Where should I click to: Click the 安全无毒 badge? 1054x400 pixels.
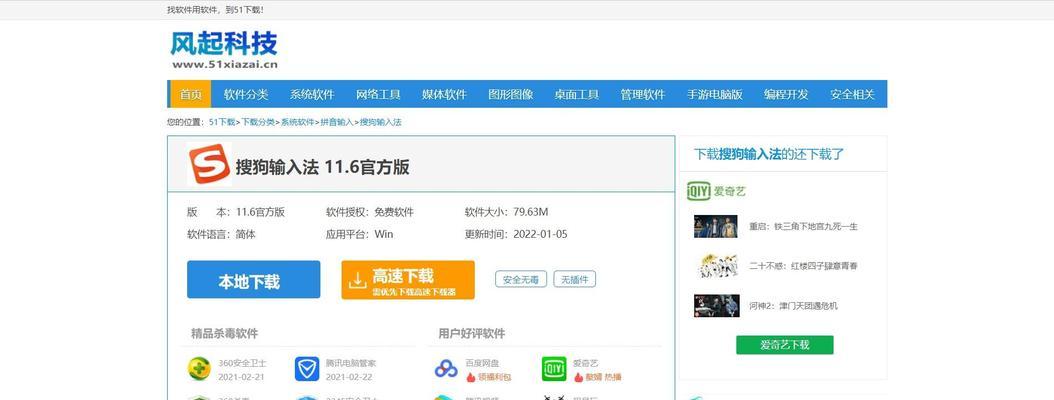[x=521, y=279]
